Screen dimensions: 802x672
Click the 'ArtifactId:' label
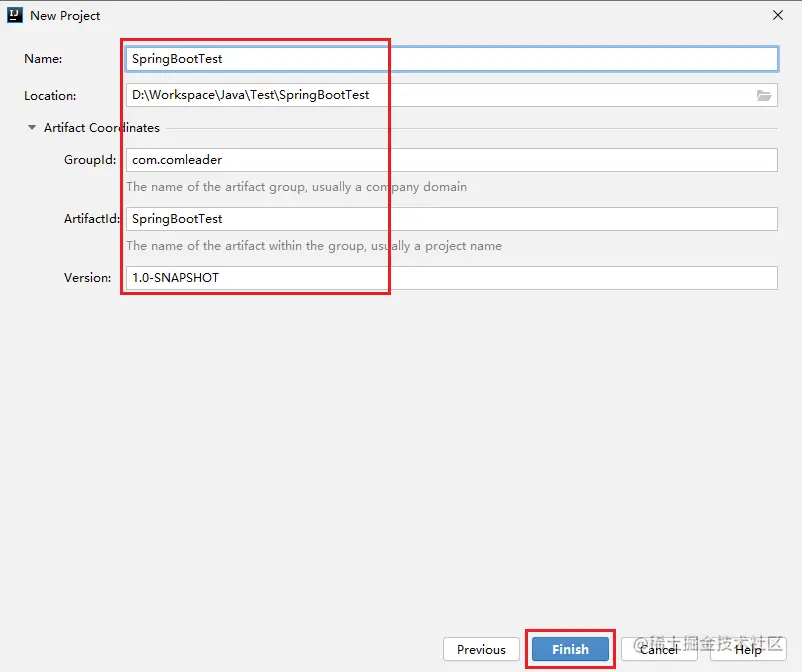click(92, 219)
